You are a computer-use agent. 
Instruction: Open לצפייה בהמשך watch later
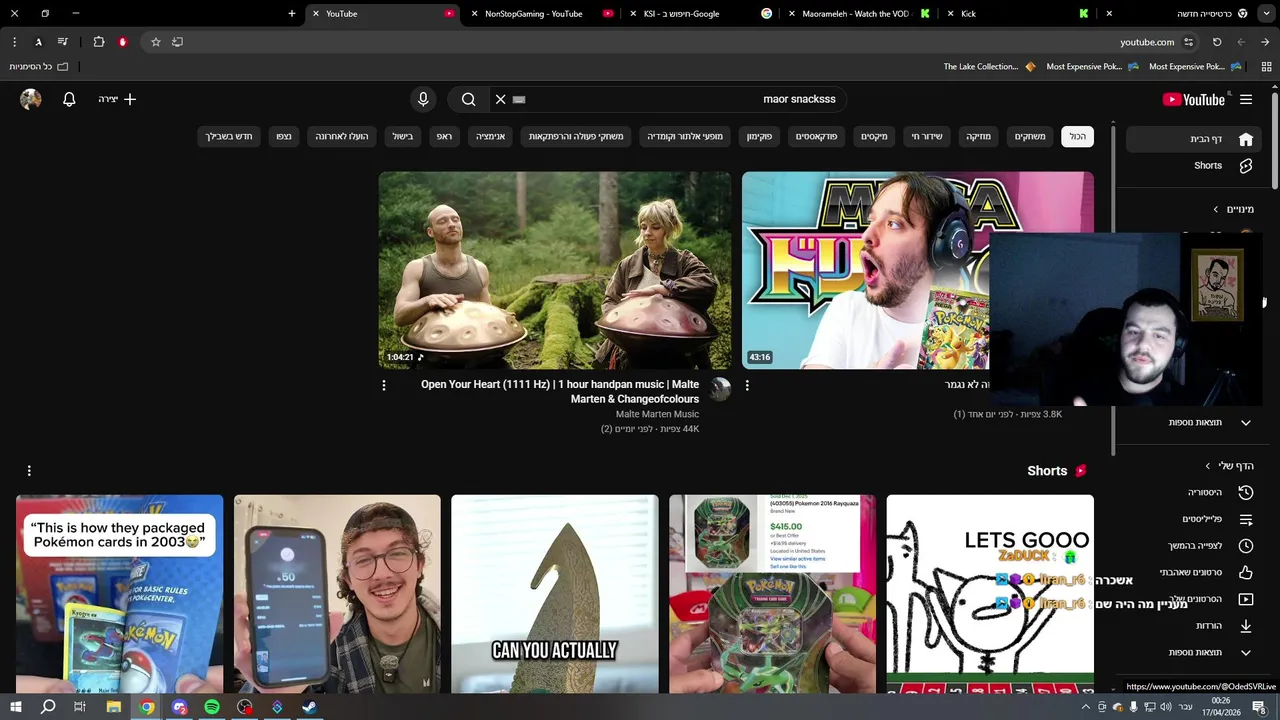(1193, 546)
